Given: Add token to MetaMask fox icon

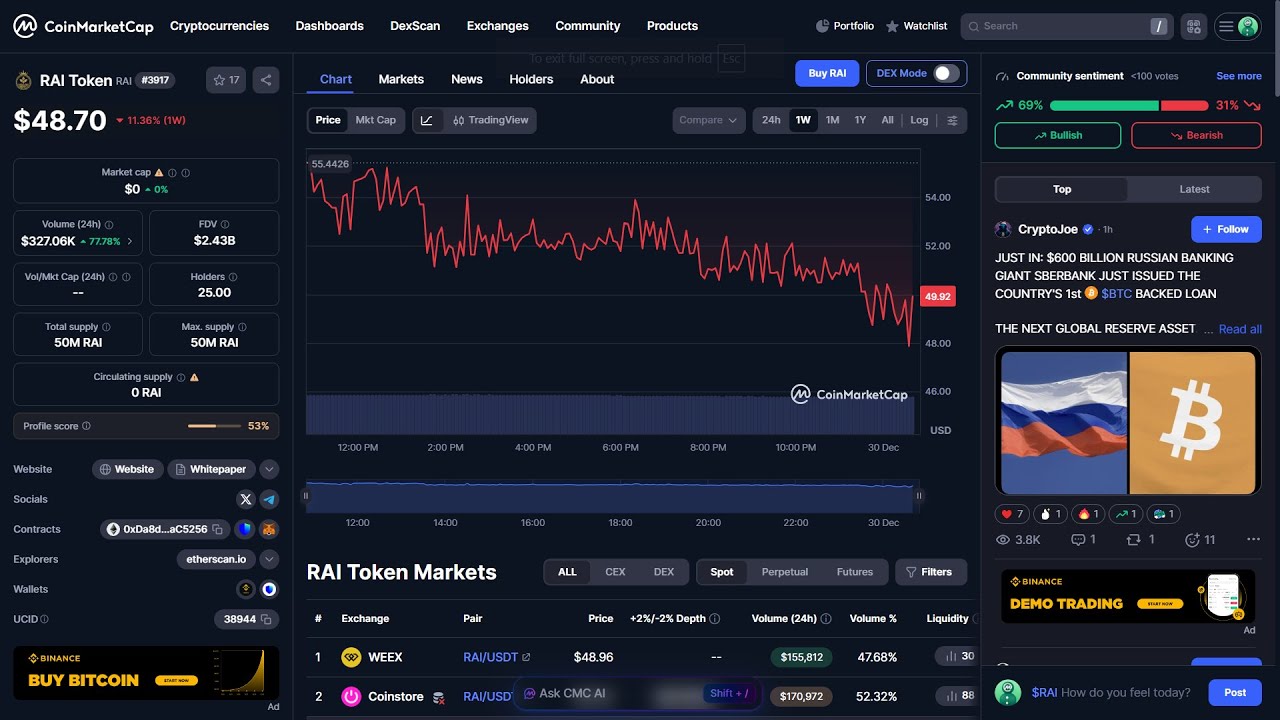Looking at the screenshot, I should pyautogui.click(x=269, y=529).
